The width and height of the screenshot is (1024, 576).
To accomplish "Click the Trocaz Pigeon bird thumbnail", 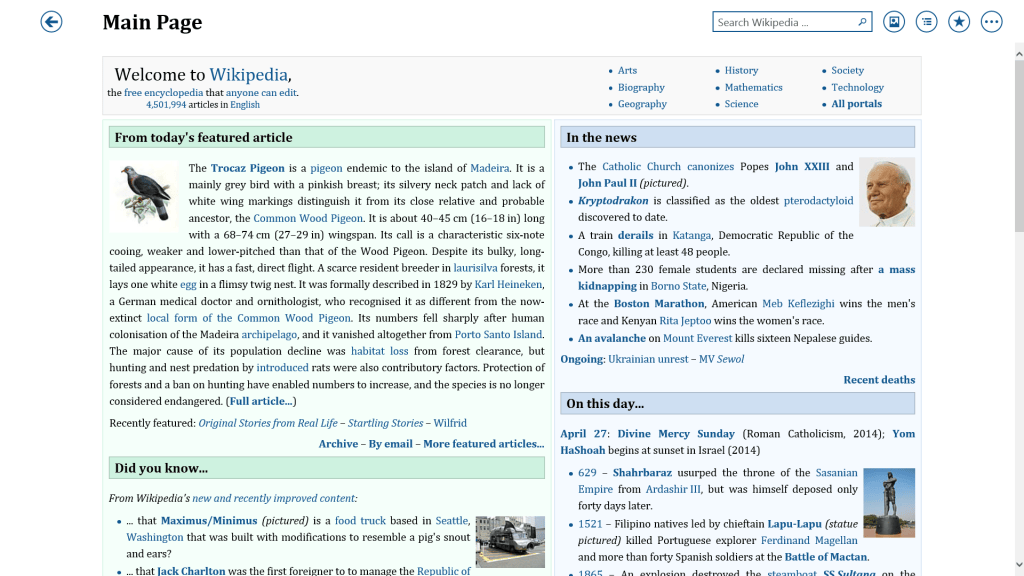I will tap(143, 195).
